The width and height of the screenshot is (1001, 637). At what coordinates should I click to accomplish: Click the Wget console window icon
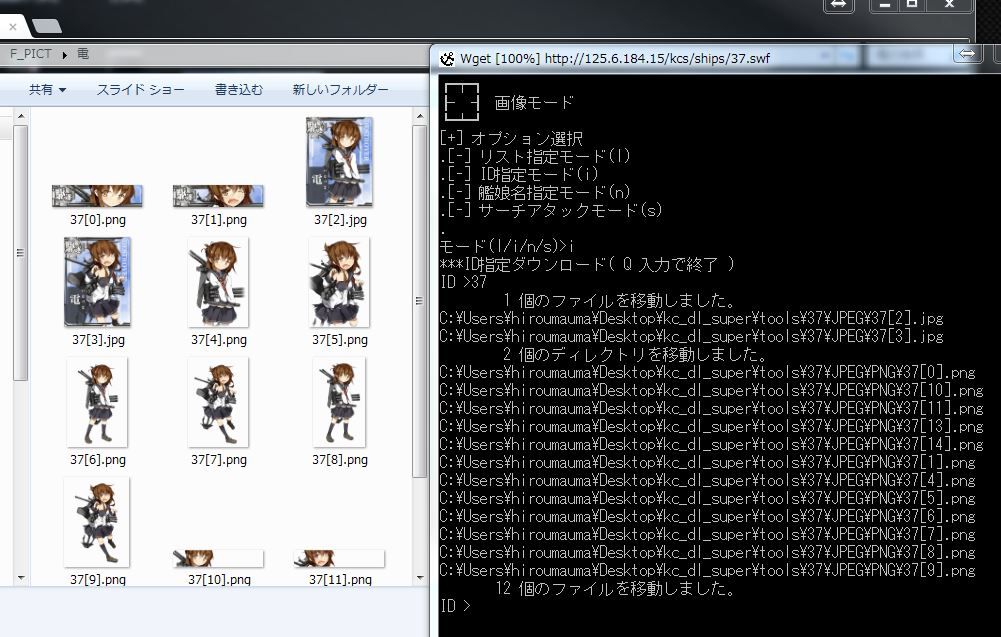click(x=448, y=59)
